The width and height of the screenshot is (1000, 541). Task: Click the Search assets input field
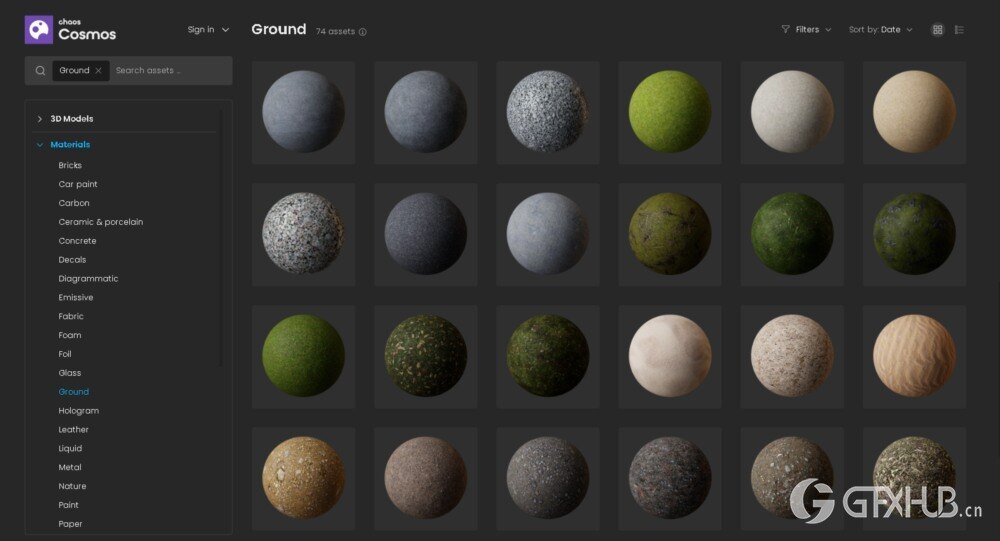[170, 71]
